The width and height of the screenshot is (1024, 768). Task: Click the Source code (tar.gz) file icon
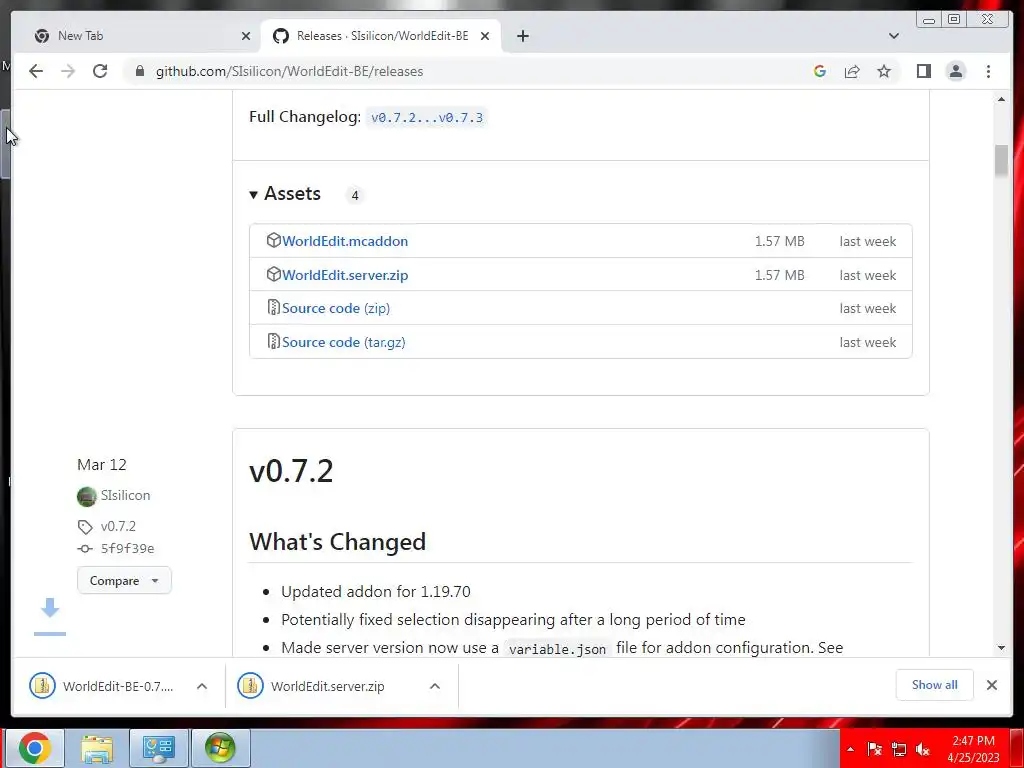(x=274, y=342)
